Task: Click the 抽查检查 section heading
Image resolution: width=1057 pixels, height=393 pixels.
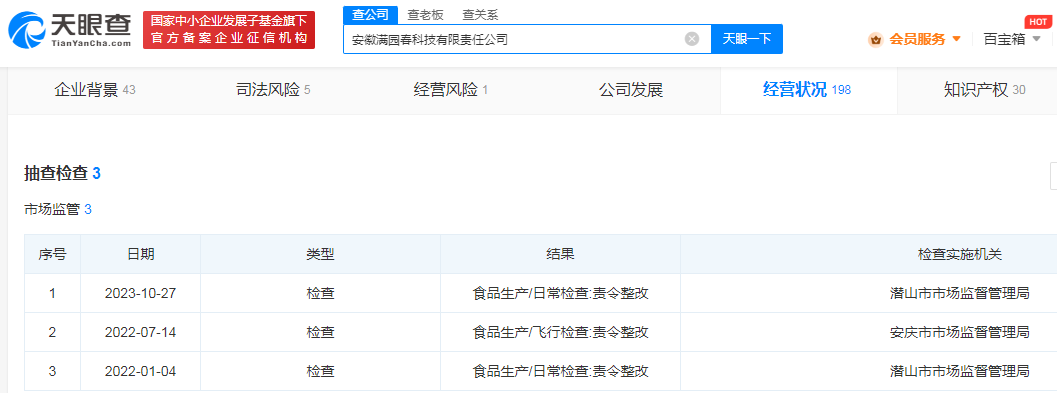Action: [62, 173]
